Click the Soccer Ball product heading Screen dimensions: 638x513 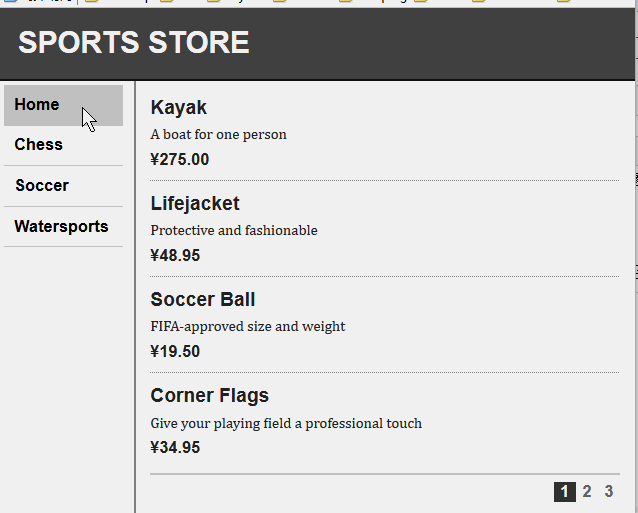pos(203,300)
